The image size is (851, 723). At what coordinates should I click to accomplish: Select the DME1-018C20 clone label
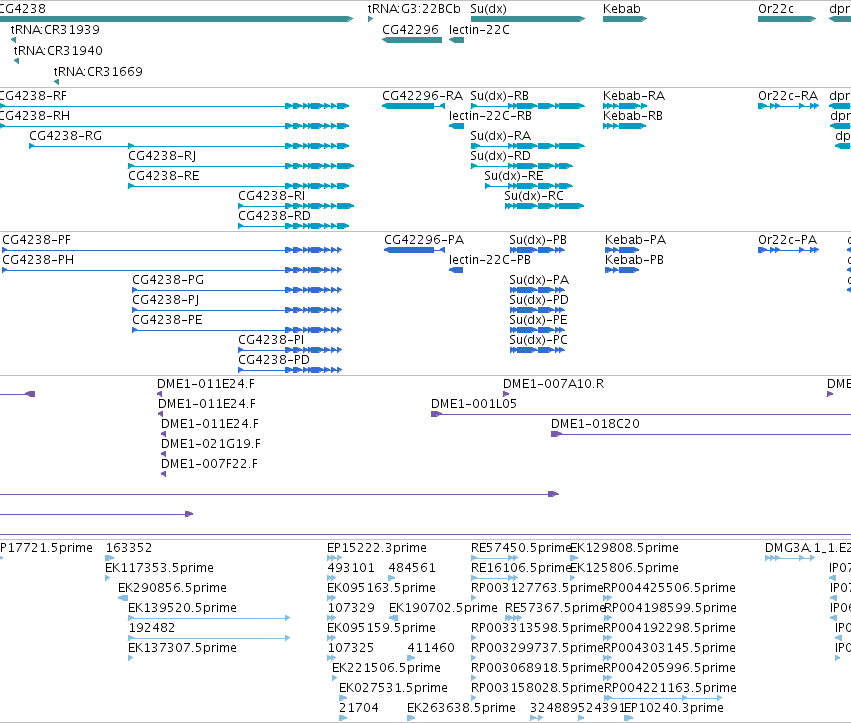595,424
